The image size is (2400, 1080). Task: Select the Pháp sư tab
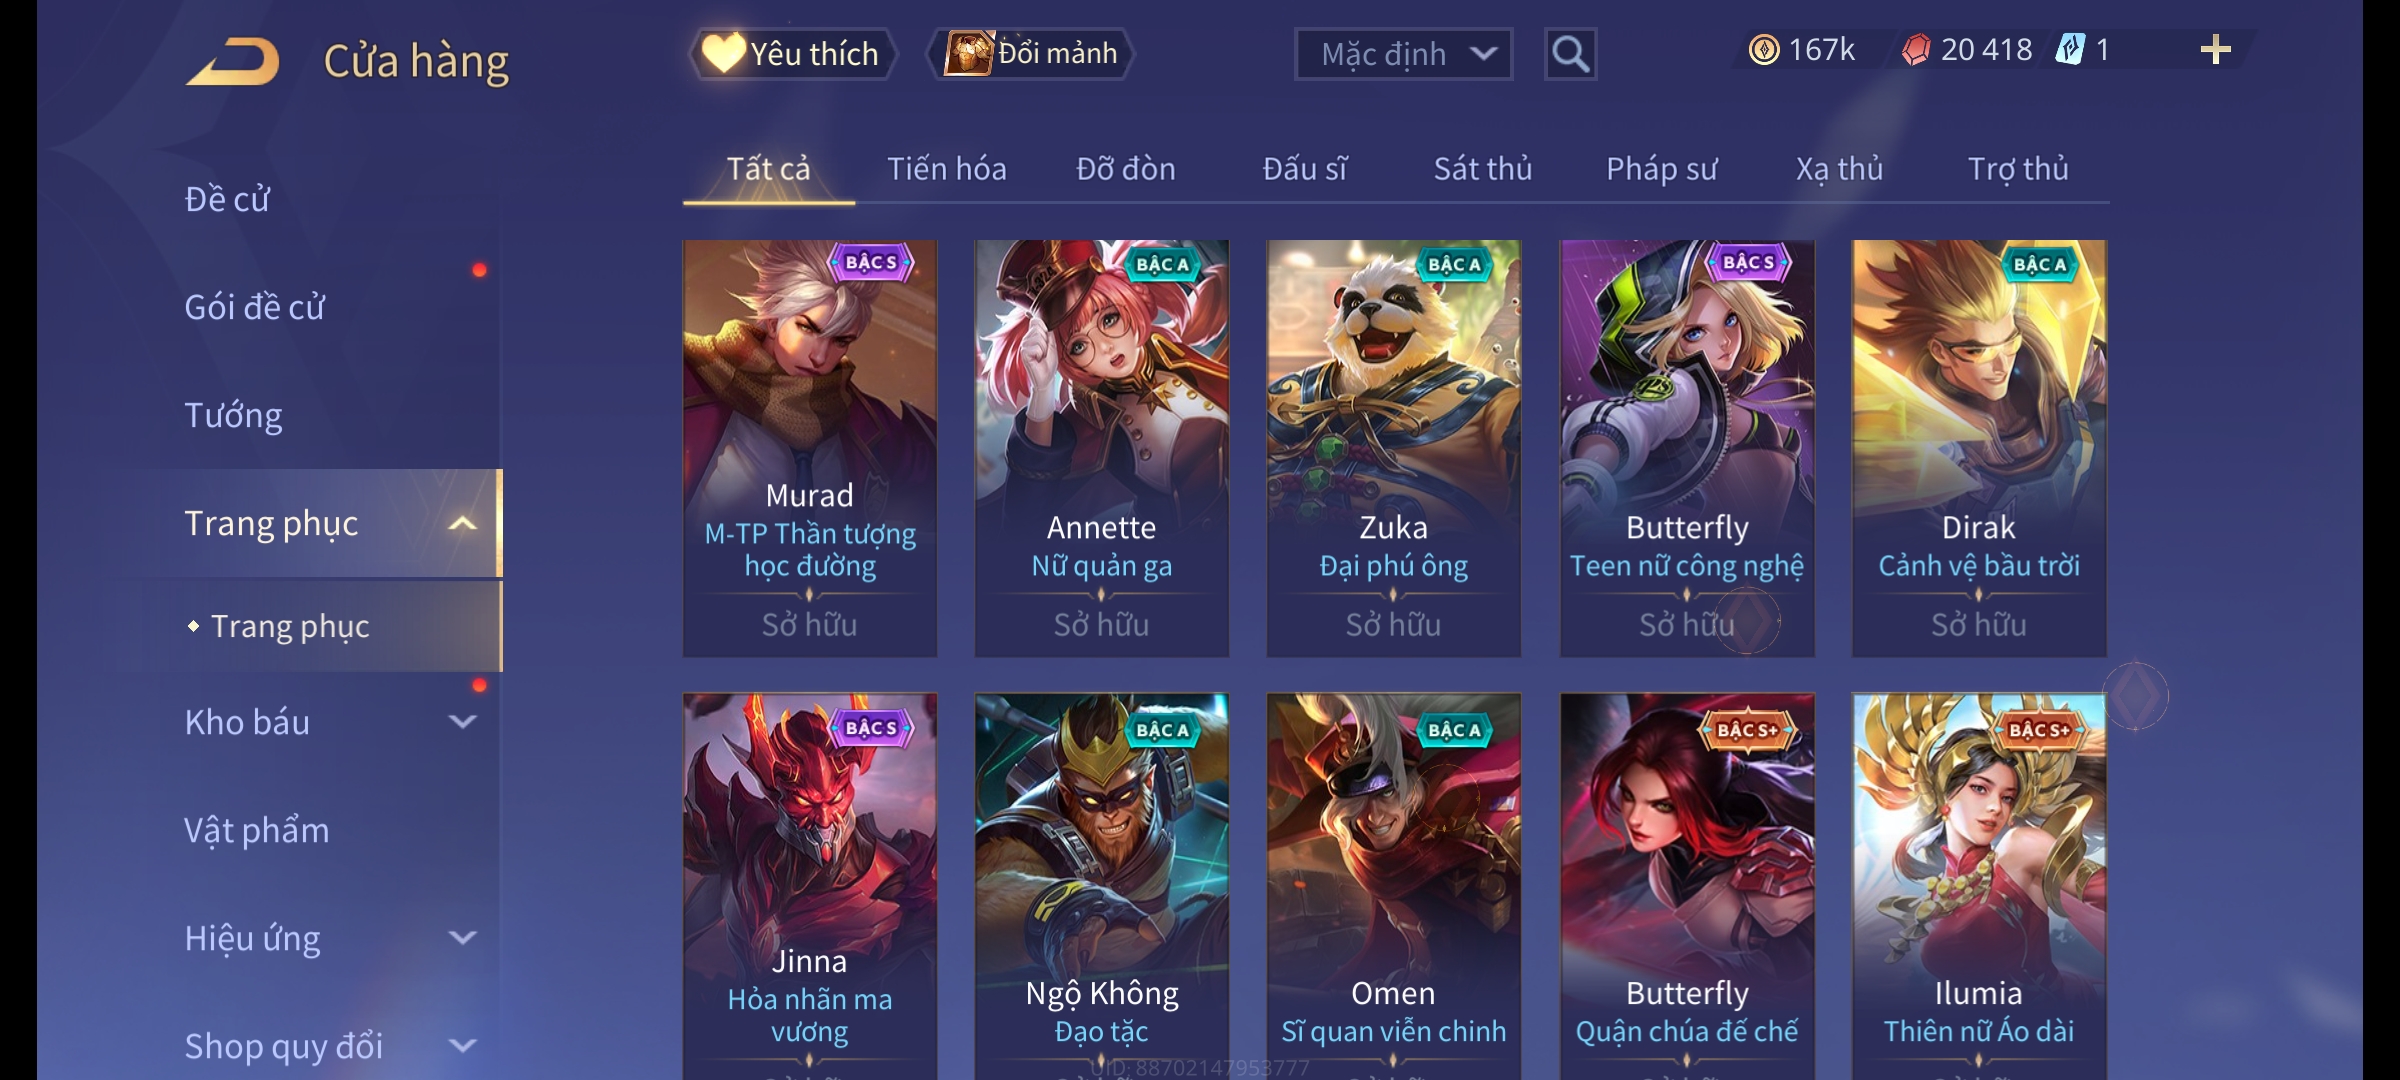point(1661,169)
